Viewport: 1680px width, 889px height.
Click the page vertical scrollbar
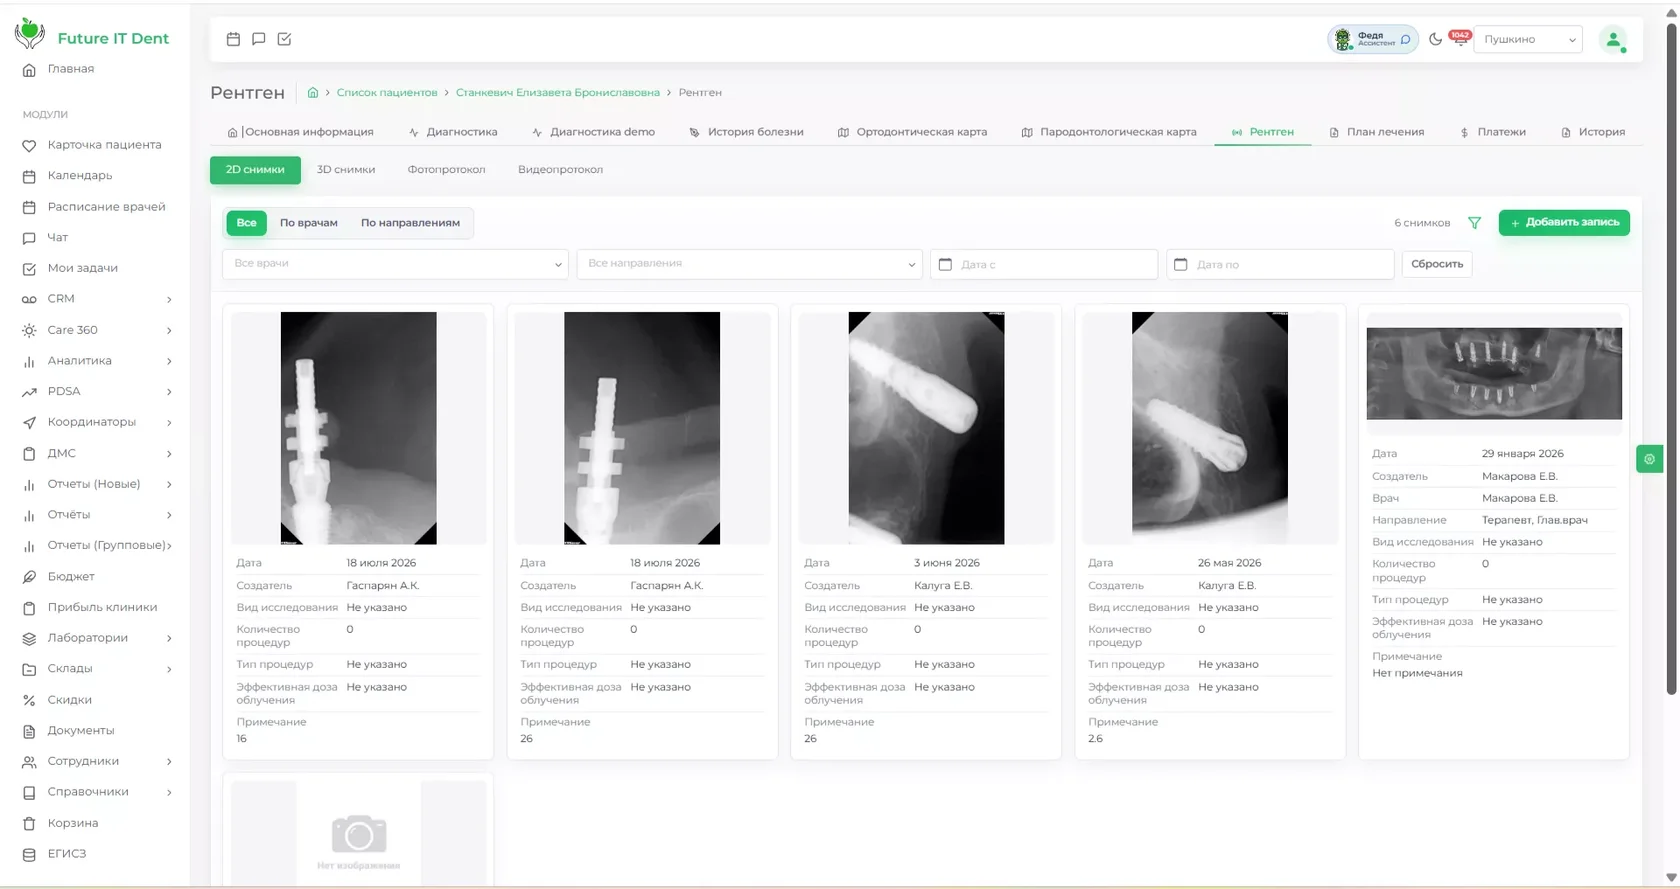pos(1671,360)
